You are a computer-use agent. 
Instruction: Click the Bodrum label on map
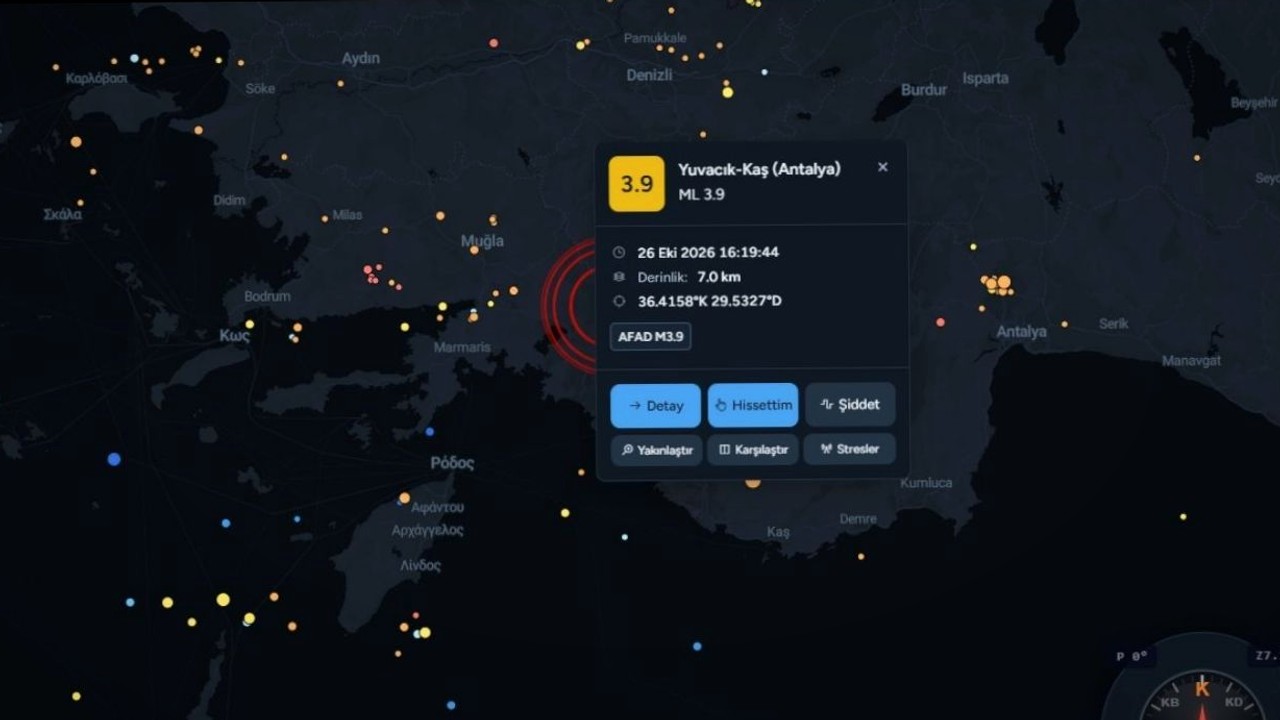coord(267,296)
